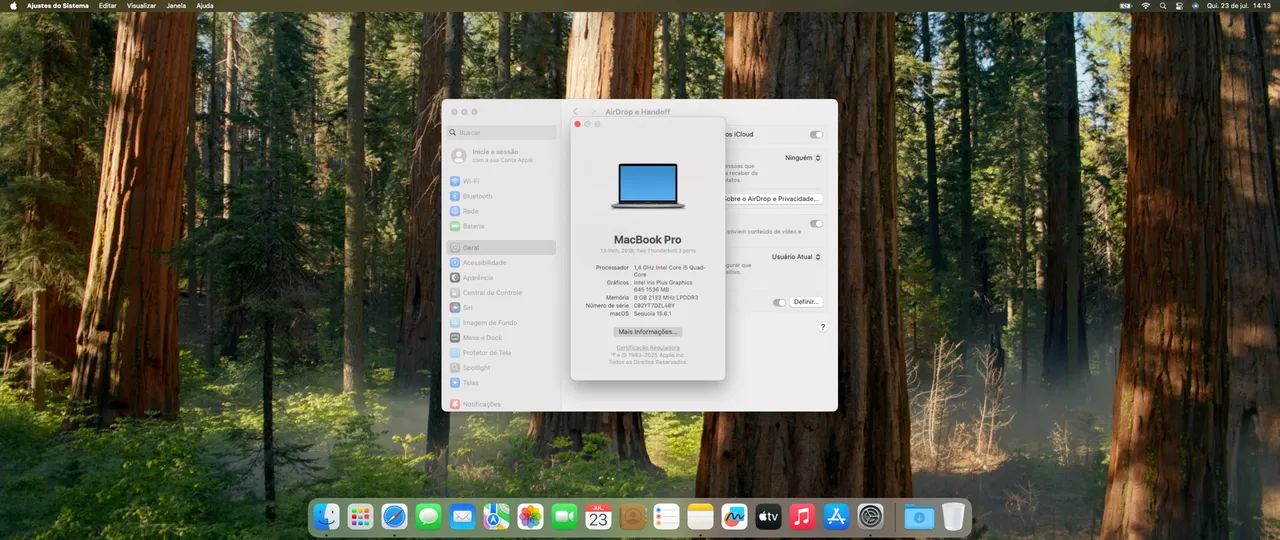Viewport: 1280px width, 540px height.
Task: Open the Ajustes do Sistema menu
Action: click(x=58, y=5)
